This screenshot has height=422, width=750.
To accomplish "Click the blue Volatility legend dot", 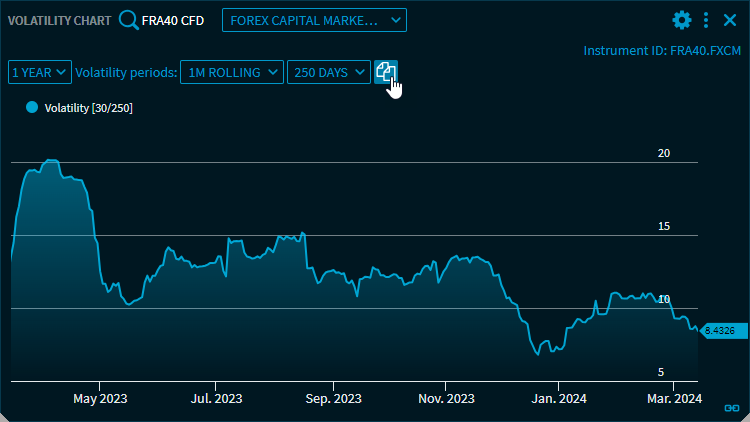I will coord(31,107).
